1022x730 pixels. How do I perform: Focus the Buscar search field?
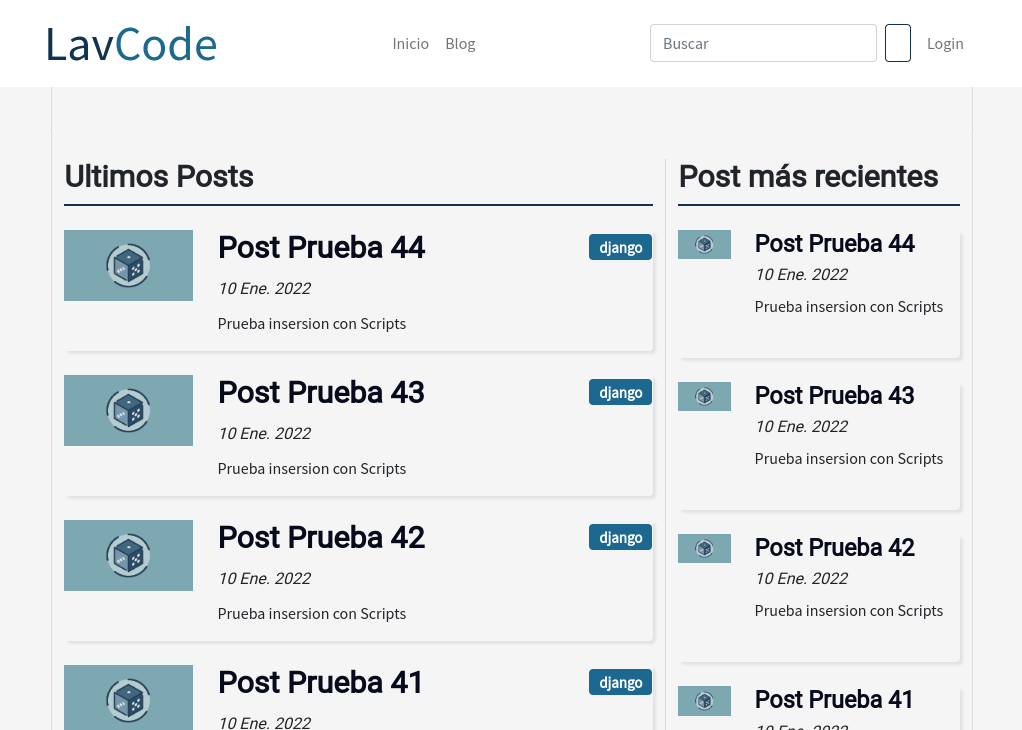[763, 43]
